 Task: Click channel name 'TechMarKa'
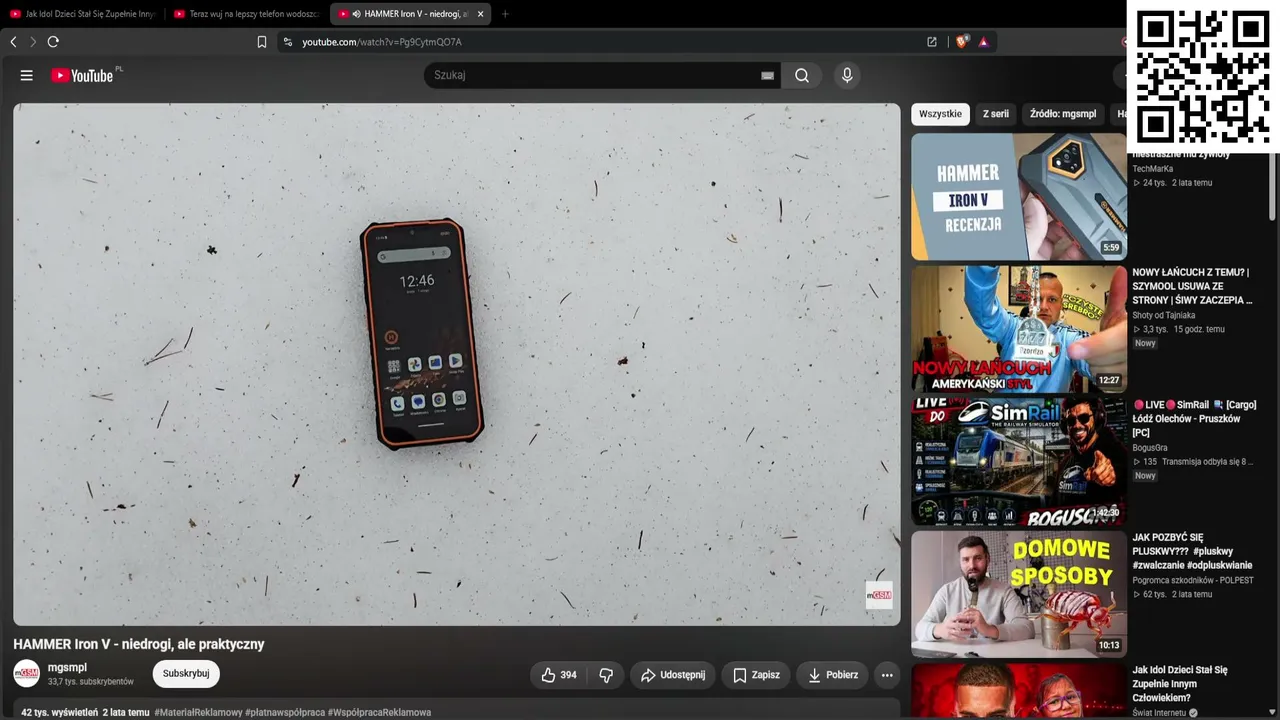(1153, 169)
